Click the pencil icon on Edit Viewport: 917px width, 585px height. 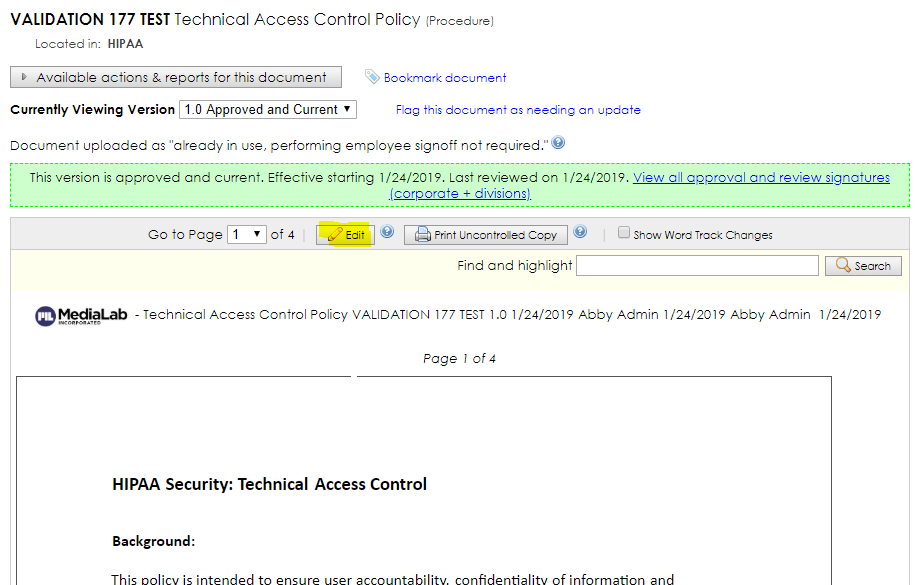click(x=335, y=235)
